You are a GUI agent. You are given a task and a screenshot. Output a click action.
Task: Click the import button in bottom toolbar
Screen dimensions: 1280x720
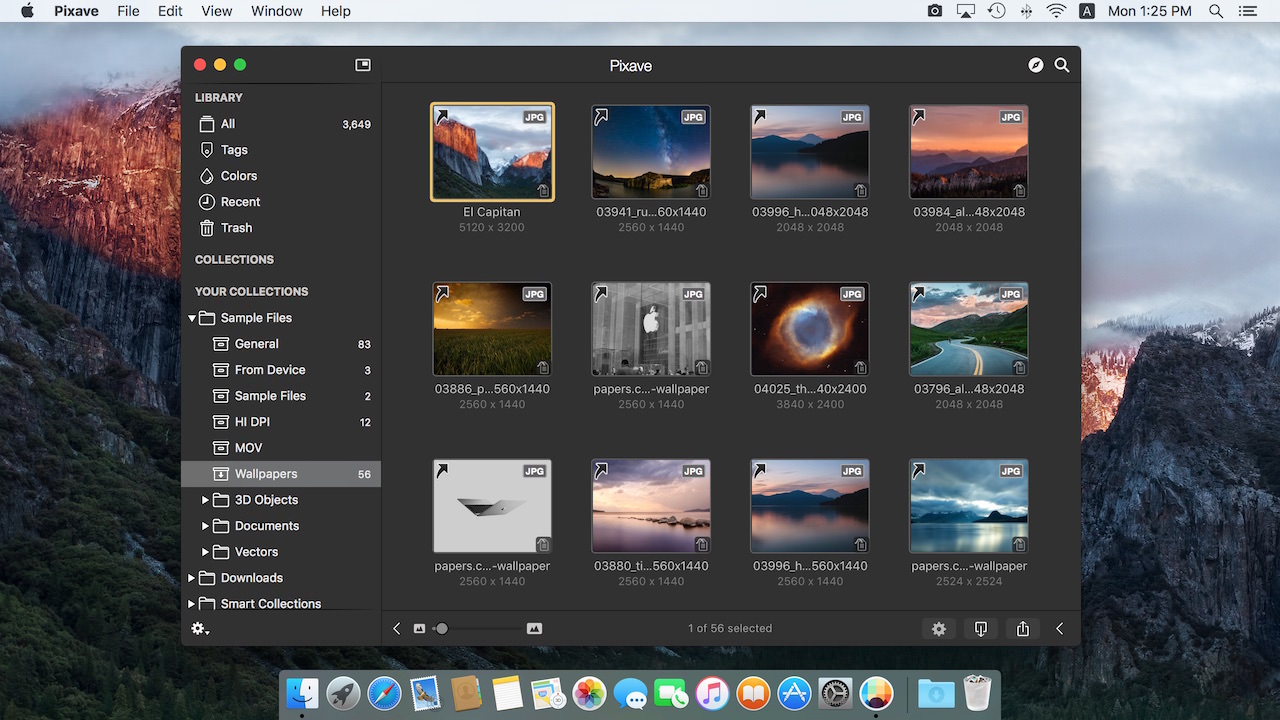[981, 629]
